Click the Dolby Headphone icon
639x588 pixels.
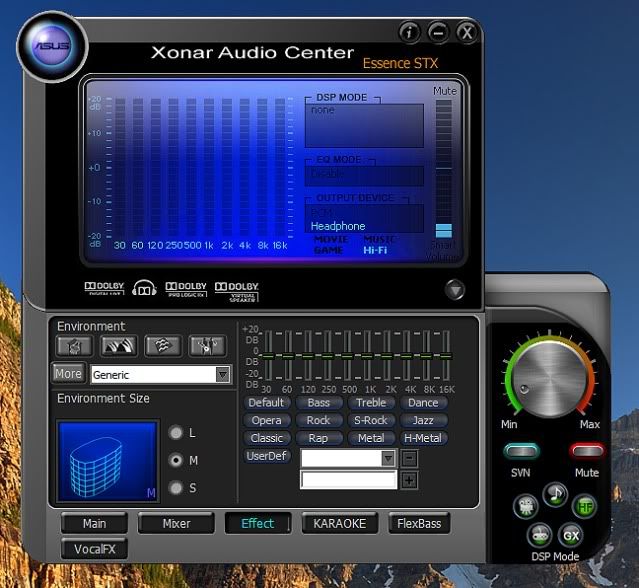[144, 288]
